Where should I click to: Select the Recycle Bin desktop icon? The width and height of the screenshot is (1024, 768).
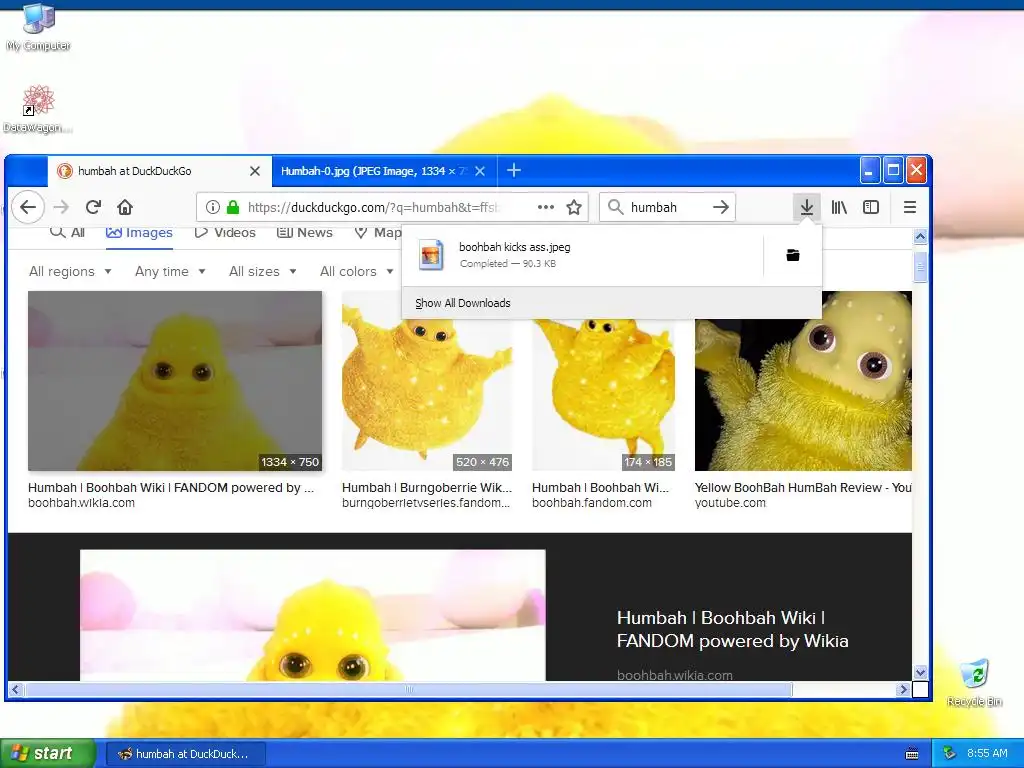click(x=974, y=683)
